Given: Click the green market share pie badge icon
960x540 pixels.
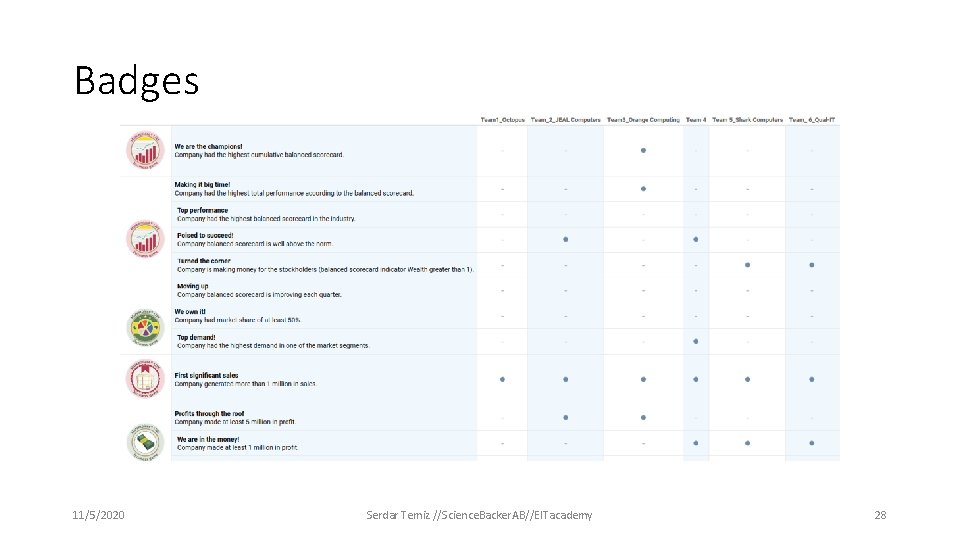Looking at the screenshot, I should click(x=145, y=327).
